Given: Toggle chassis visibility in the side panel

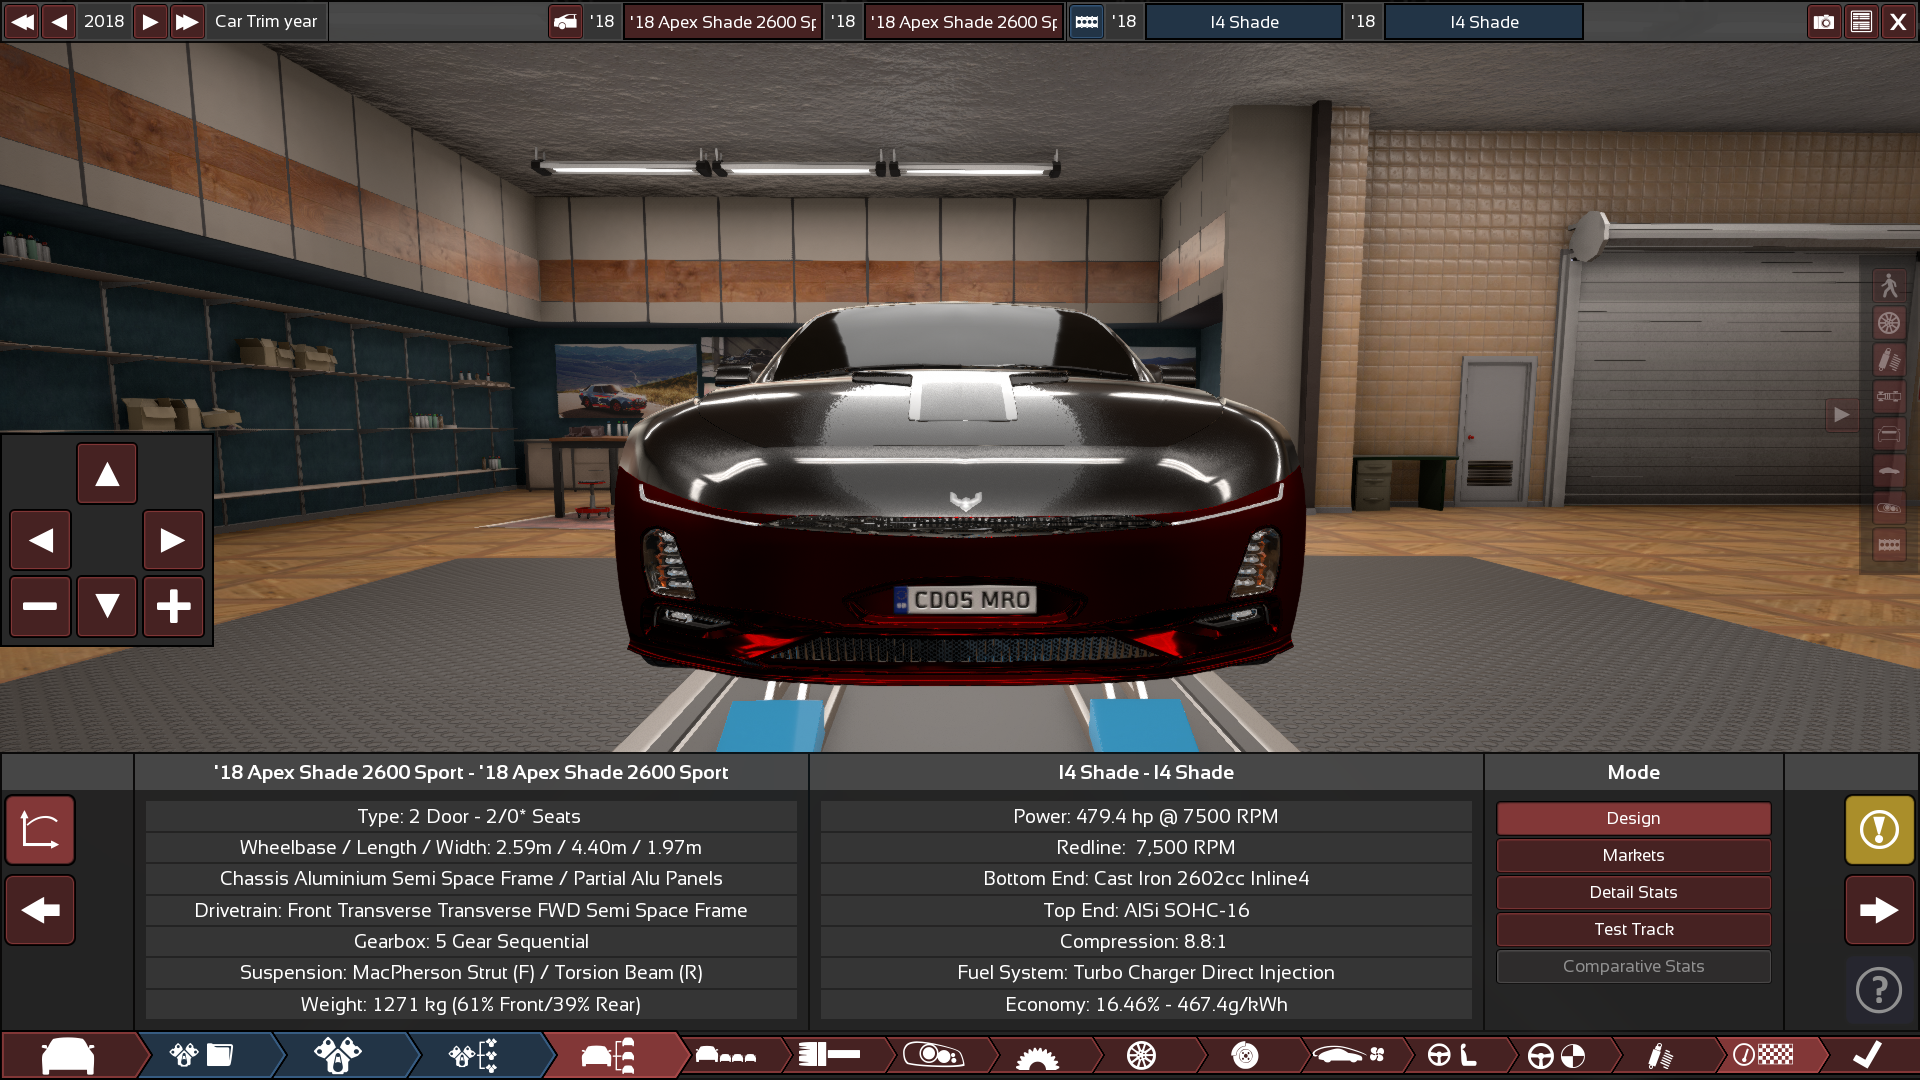Looking at the screenshot, I should 1889,397.
